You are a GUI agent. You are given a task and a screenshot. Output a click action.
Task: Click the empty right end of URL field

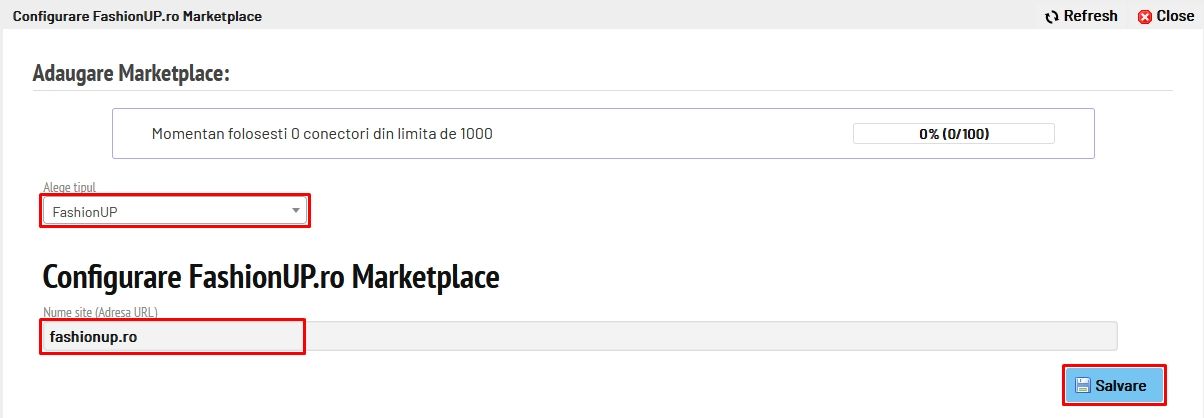1050,337
